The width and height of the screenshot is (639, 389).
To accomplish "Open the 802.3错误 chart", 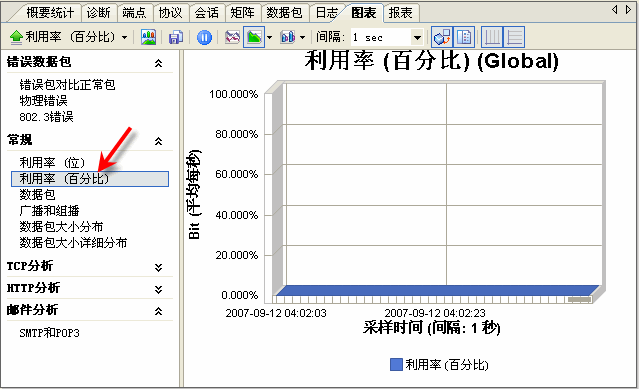I will pyautogui.click(x=46, y=117).
